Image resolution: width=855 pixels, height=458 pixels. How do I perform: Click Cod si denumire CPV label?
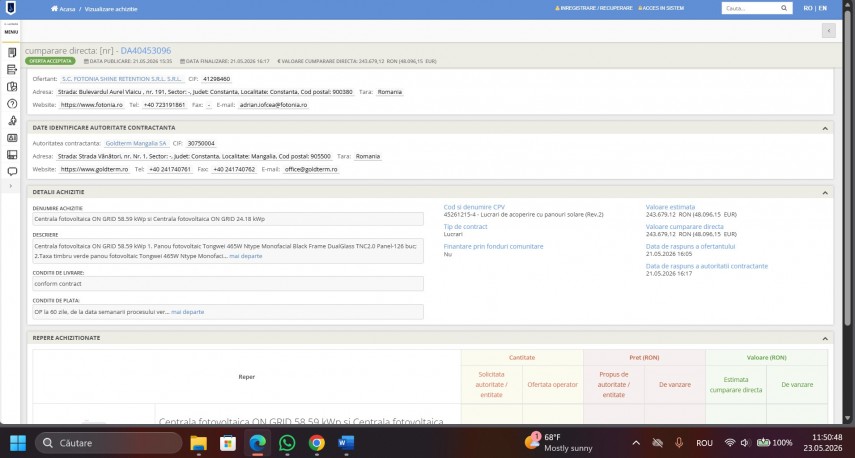point(474,207)
